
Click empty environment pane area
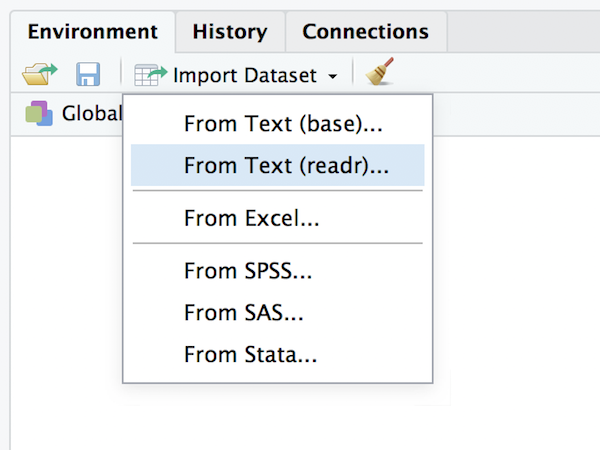click(x=517, y=291)
